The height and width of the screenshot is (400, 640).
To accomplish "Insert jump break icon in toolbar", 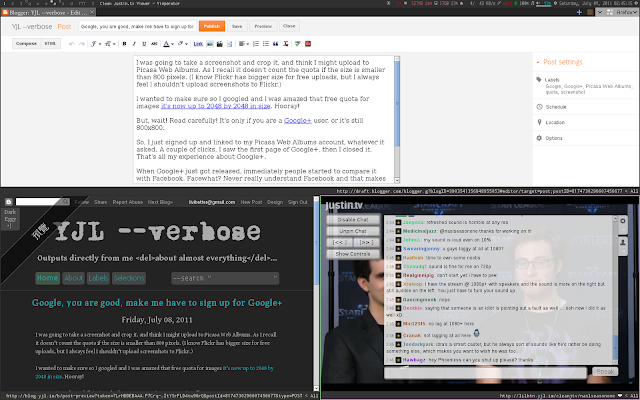I will 229,44.
